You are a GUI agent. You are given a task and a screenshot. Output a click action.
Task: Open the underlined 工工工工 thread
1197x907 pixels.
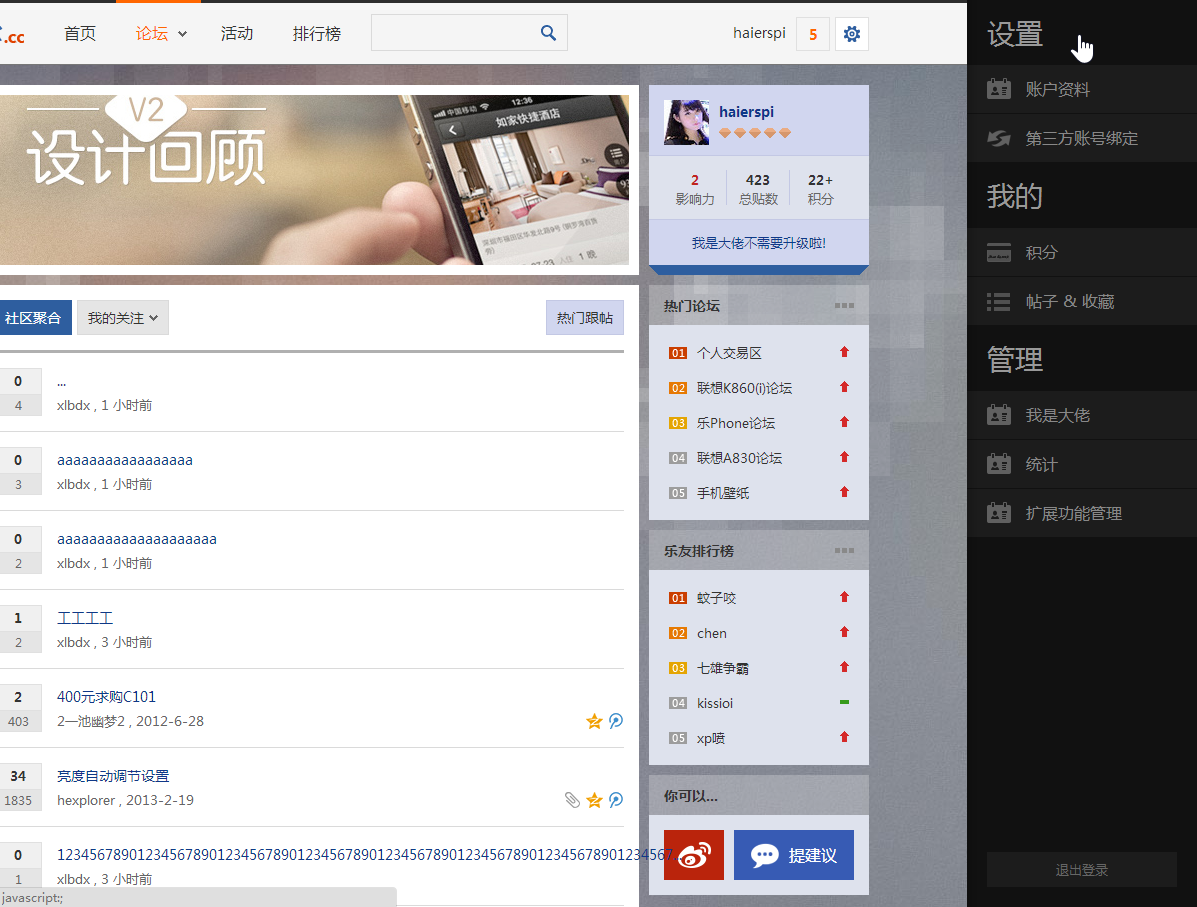pyautogui.click(x=85, y=618)
